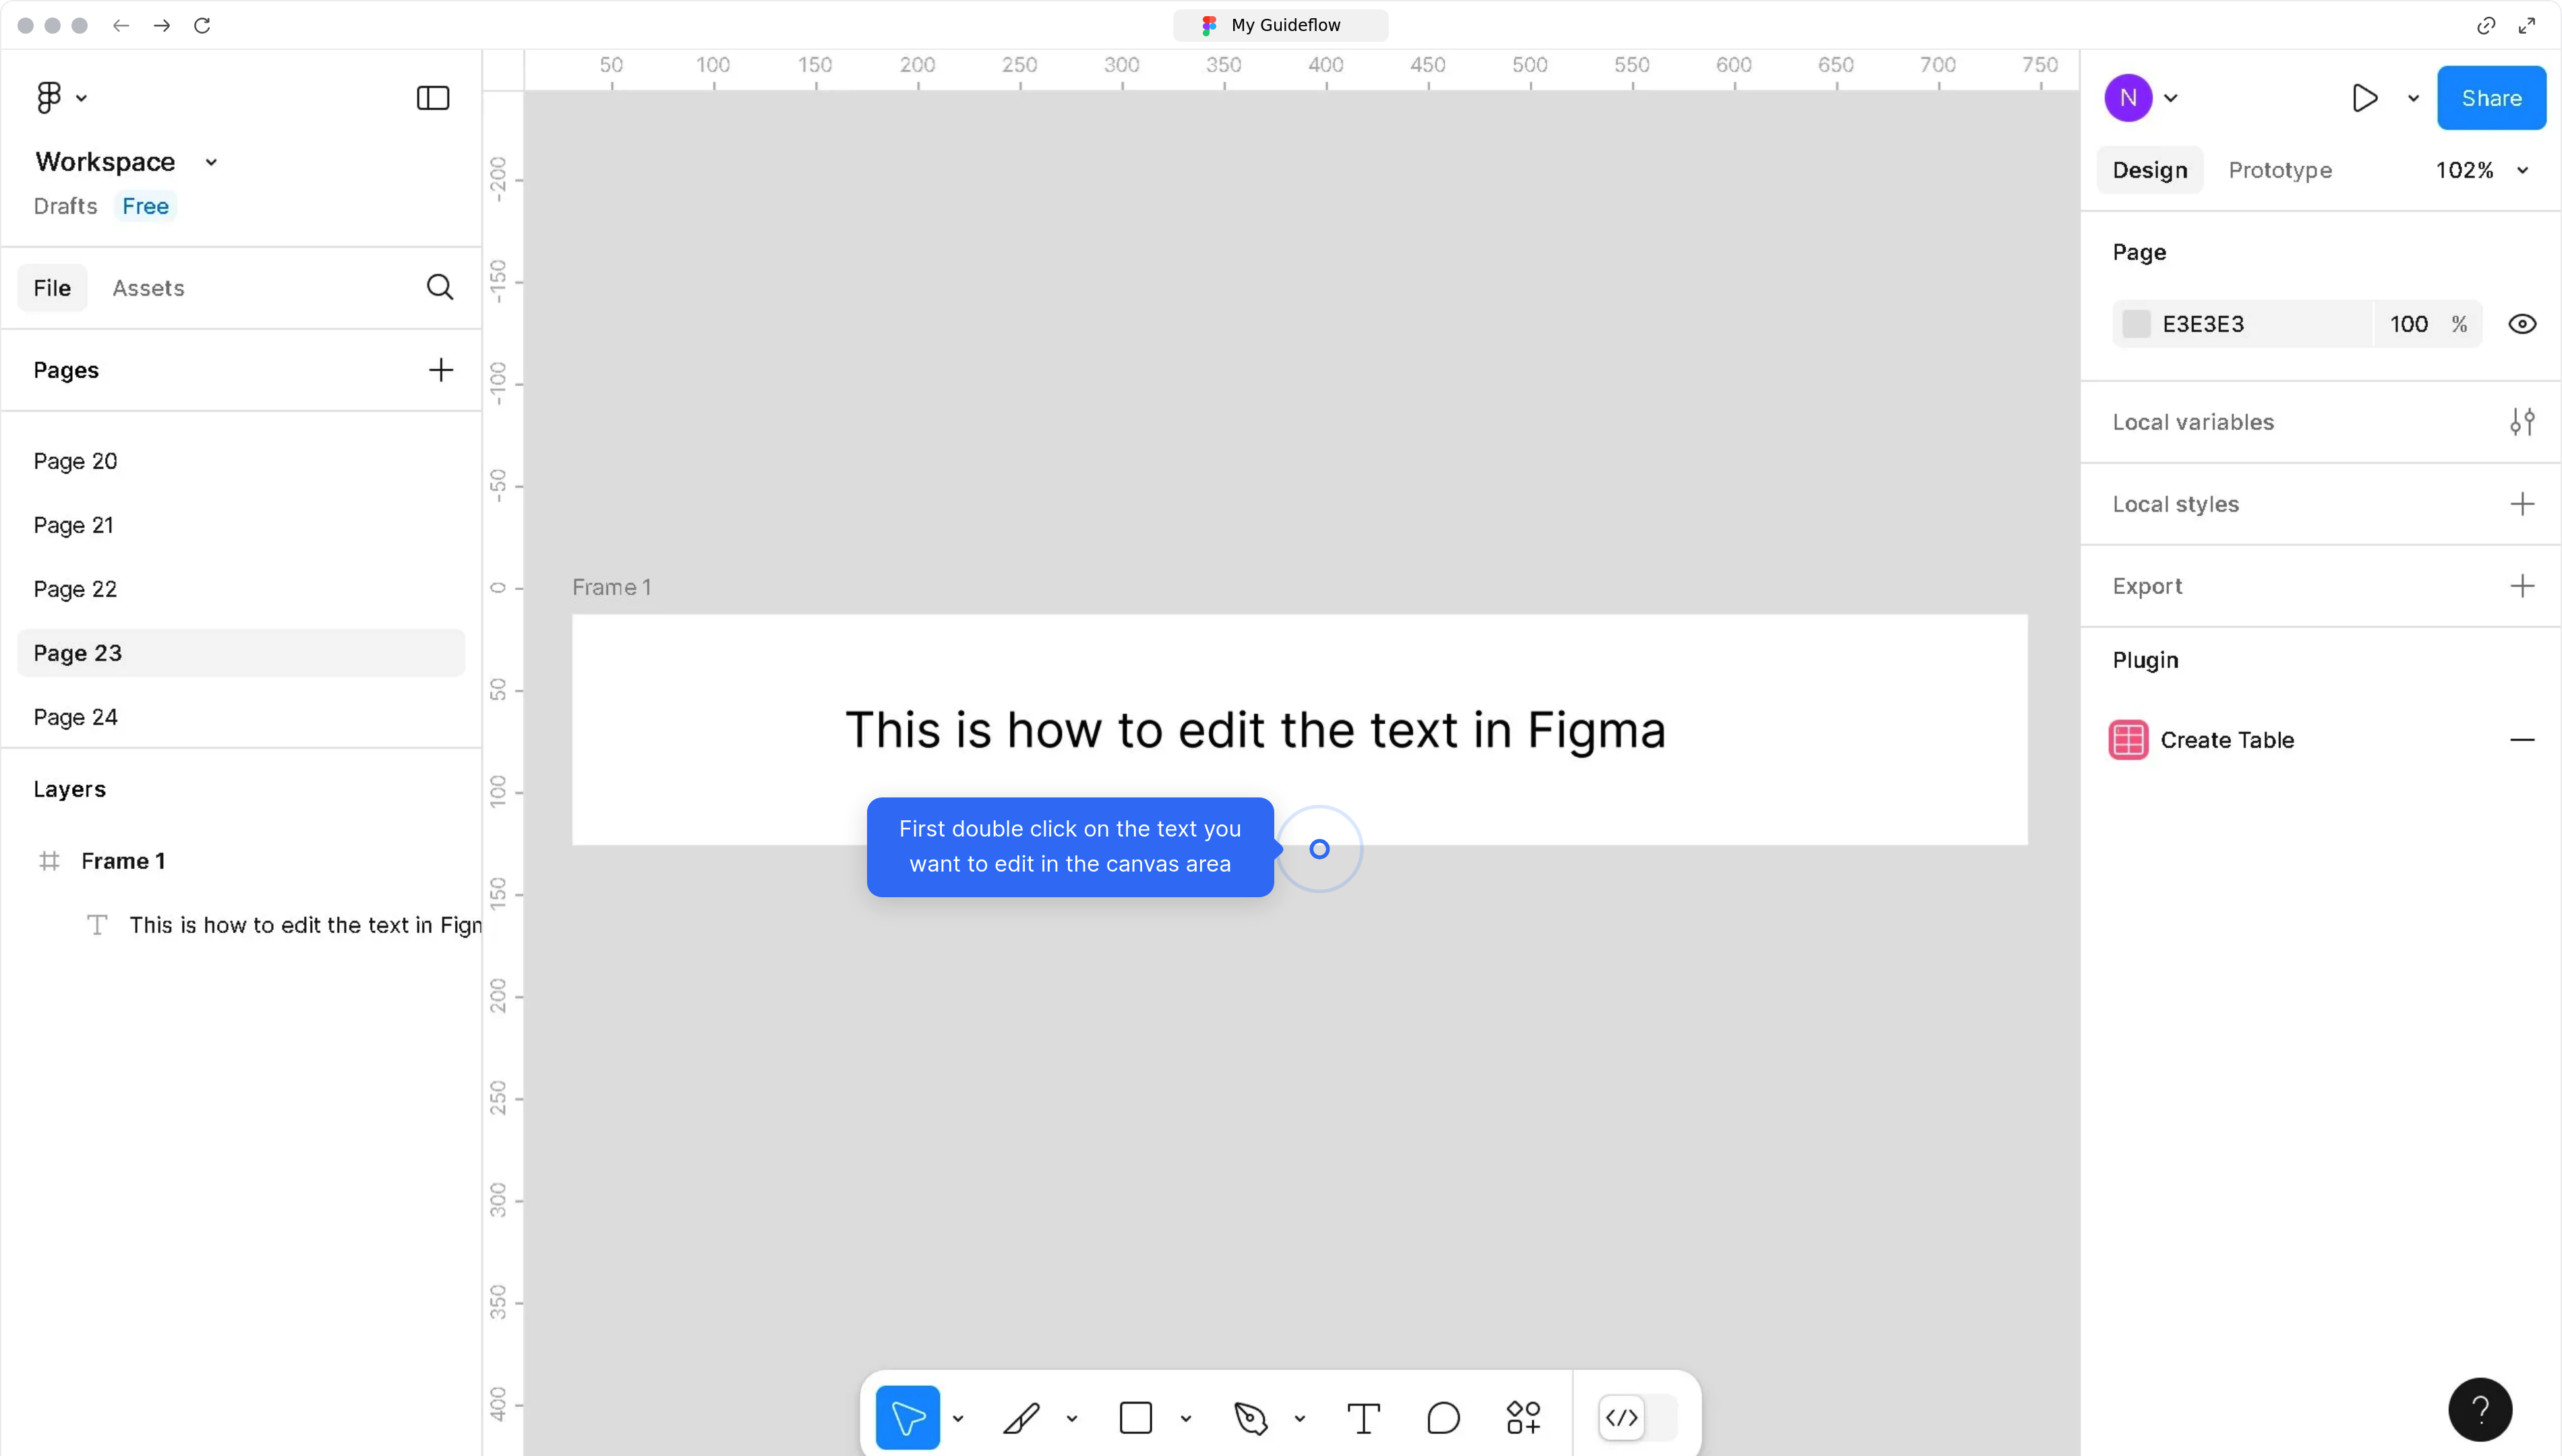Toggle the page color visibility eye
The height and width of the screenshot is (1456, 2562).
(x=2523, y=323)
